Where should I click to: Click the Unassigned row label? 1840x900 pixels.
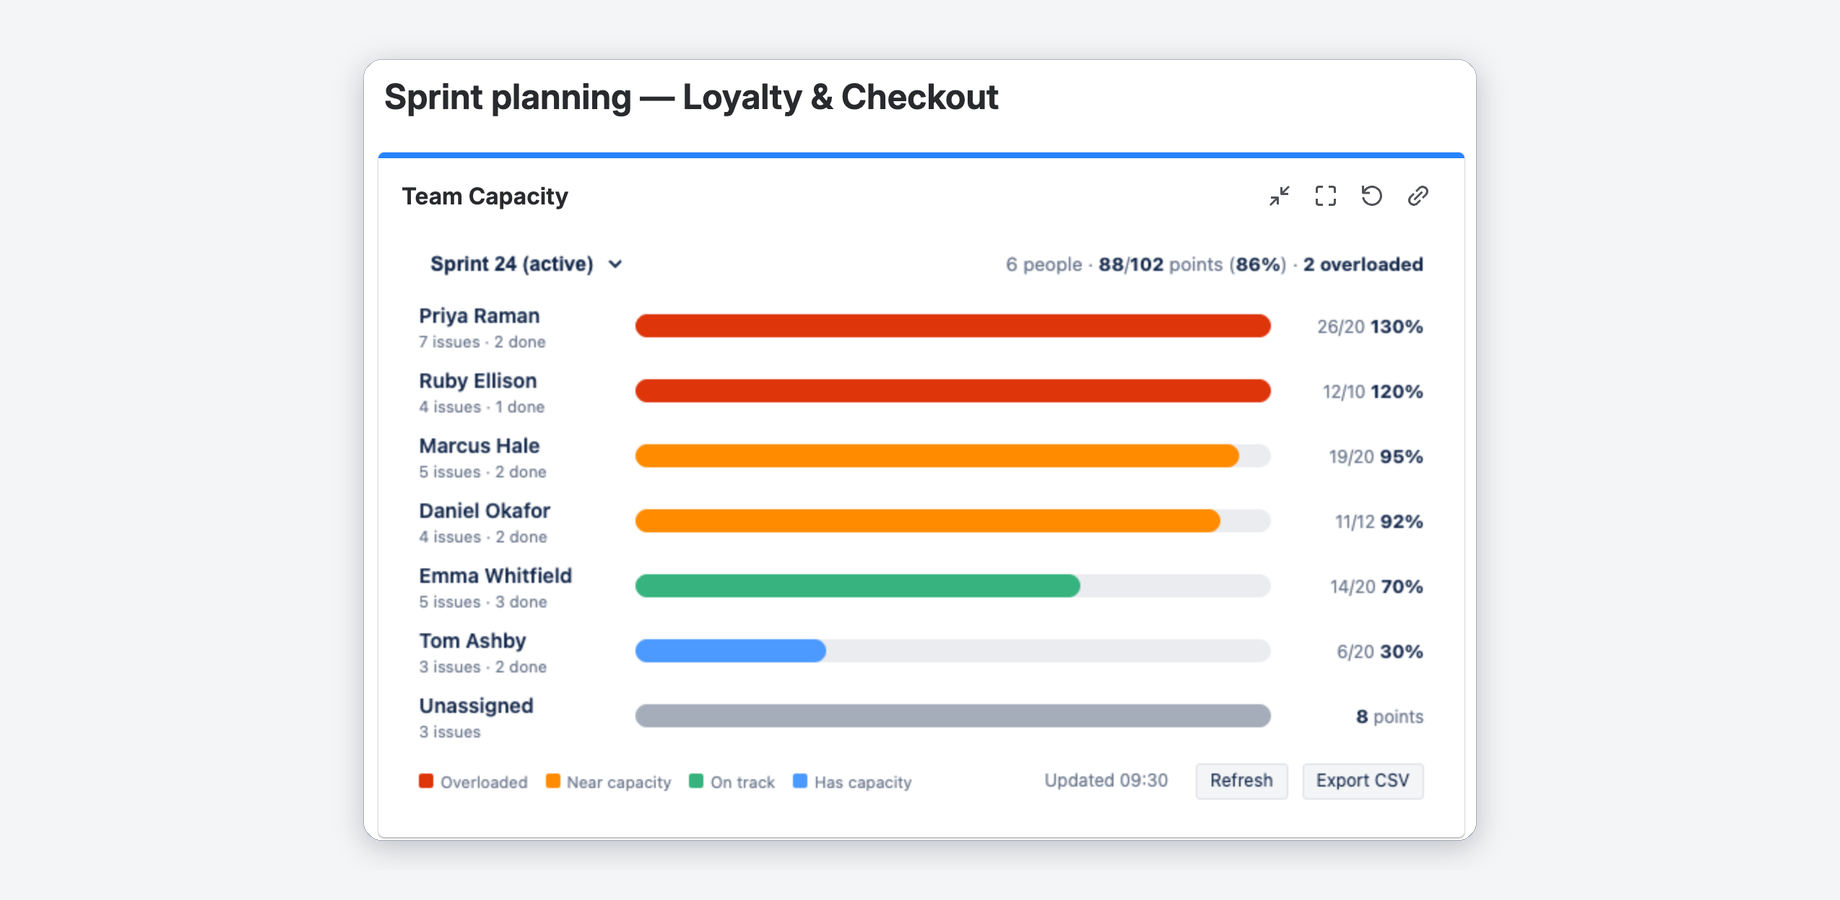[476, 706]
